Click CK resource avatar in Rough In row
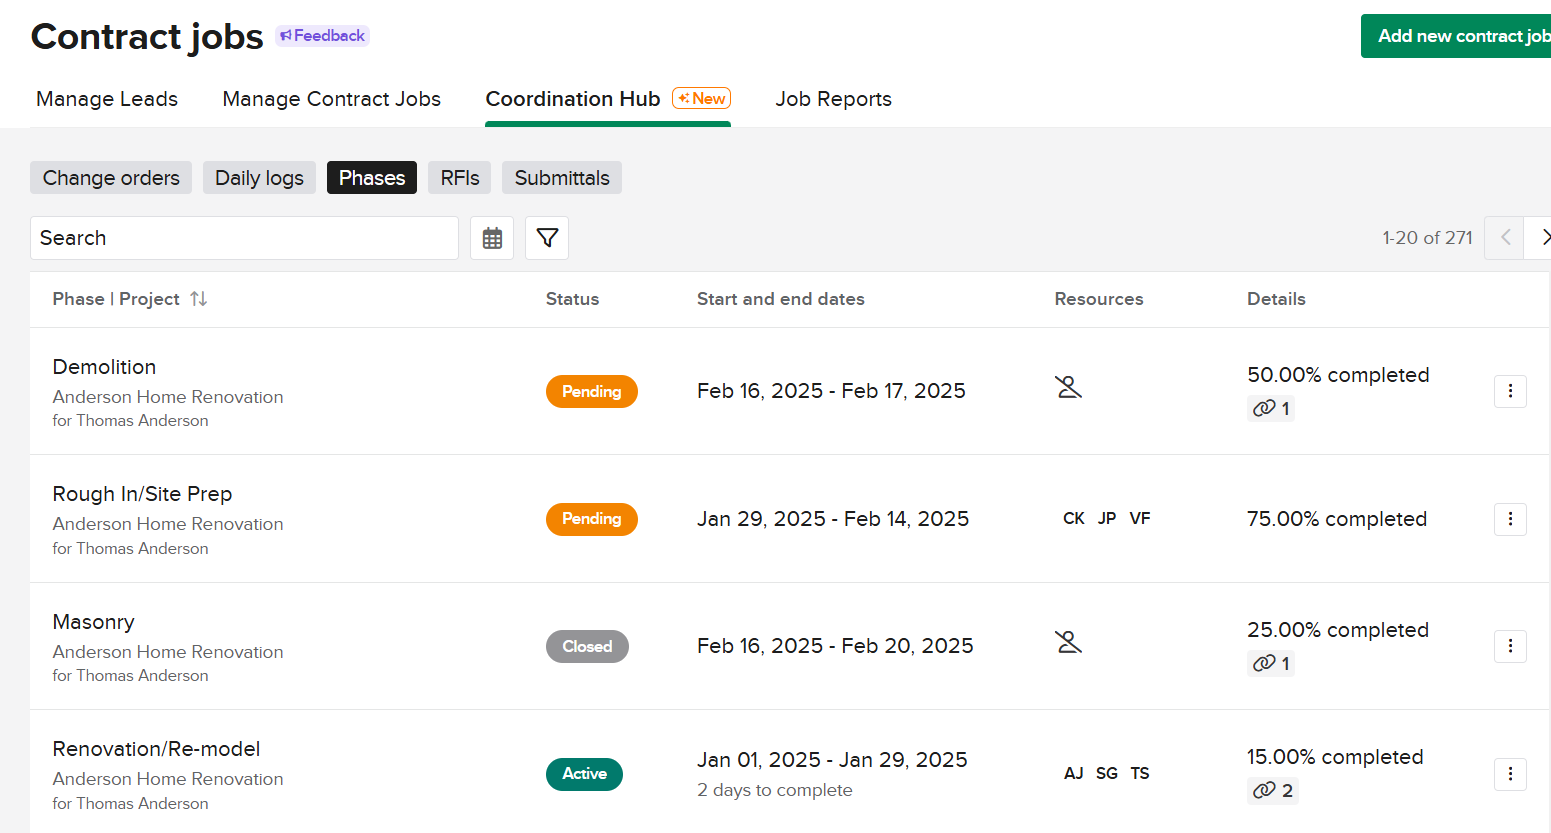The width and height of the screenshot is (1551, 833). coord(1074,518)
